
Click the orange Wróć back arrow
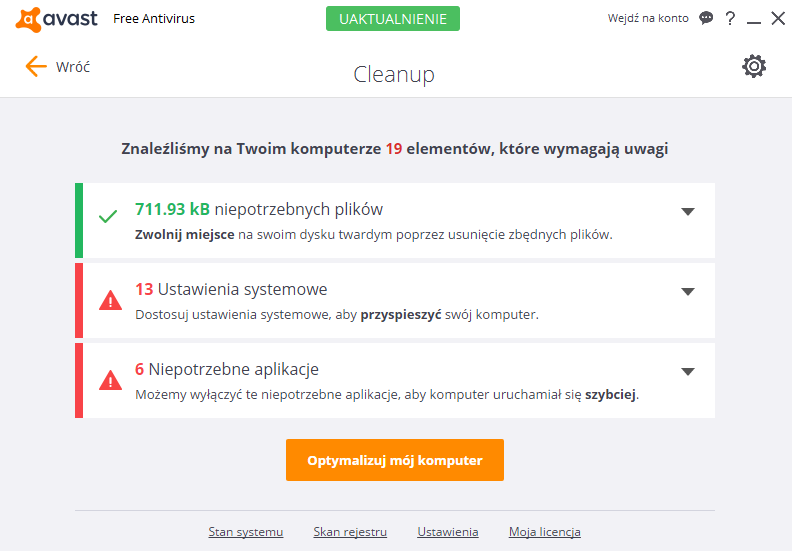[x=36, y=67]
